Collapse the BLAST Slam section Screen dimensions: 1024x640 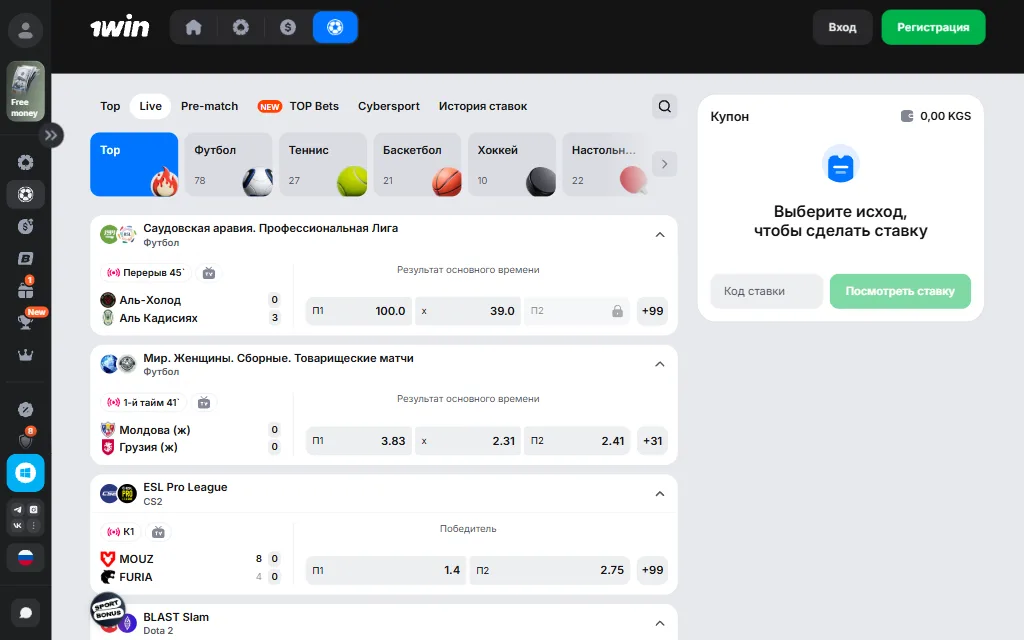pyautogui.click(x=660, y=624)
